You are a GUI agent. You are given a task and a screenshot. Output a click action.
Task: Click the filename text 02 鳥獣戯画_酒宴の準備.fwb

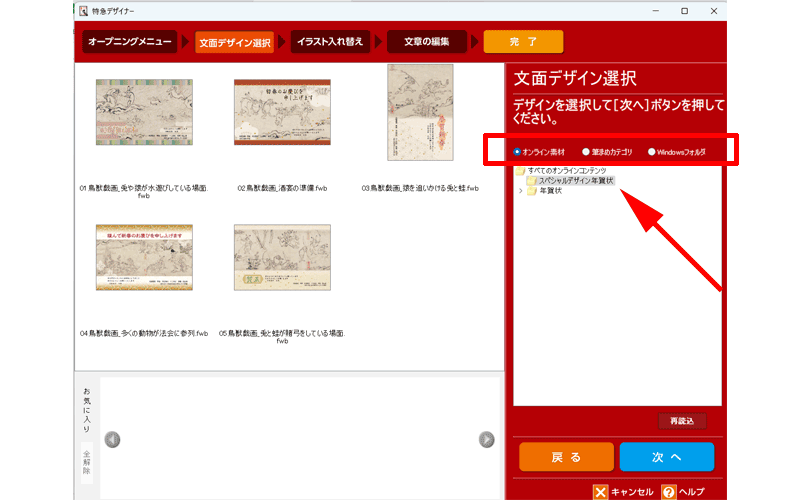pyautogui.click(x=282, y=188)
